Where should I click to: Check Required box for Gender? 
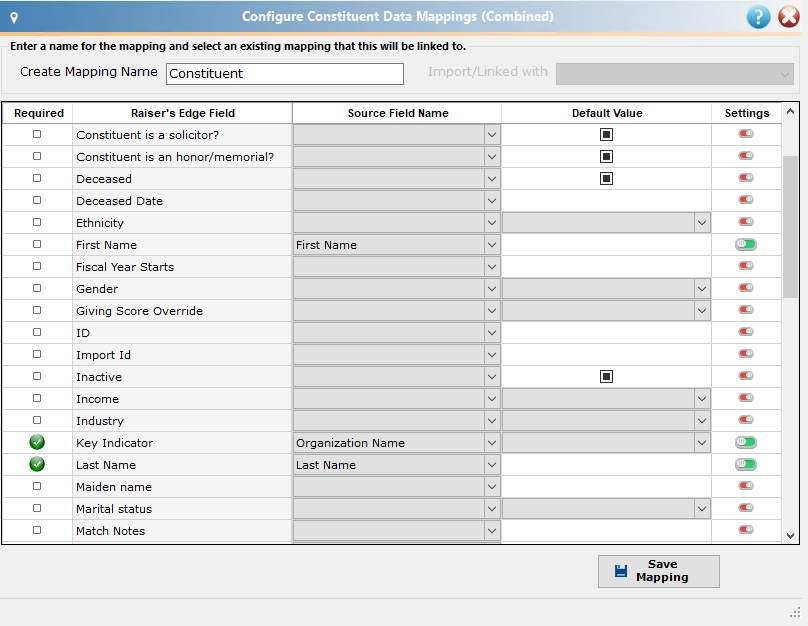point(37,288)
